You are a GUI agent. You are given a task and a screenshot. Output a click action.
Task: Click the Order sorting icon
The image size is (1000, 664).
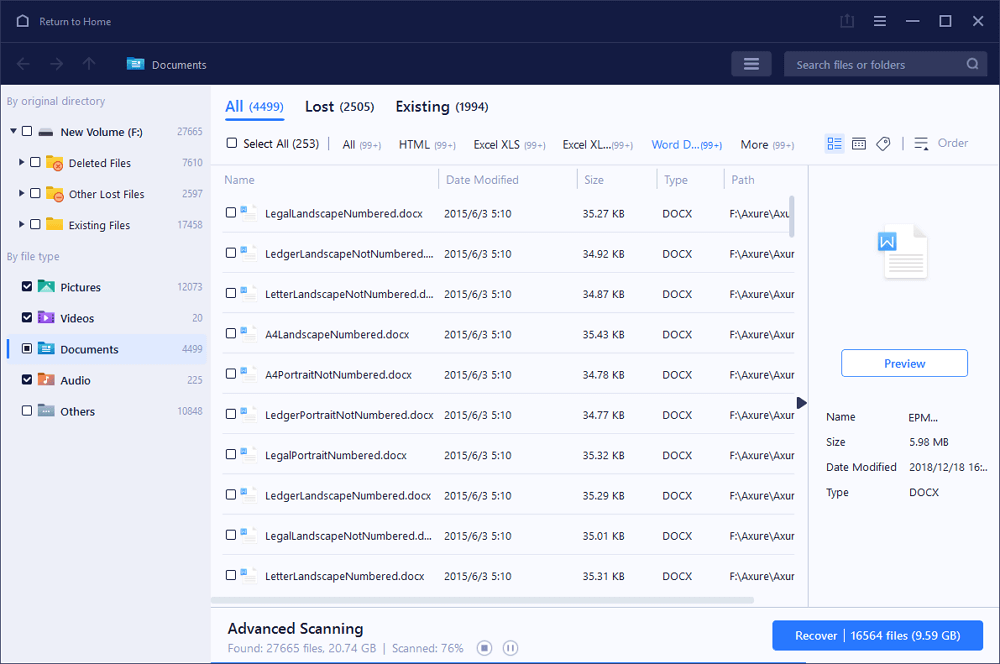click(x=920, y=143)
